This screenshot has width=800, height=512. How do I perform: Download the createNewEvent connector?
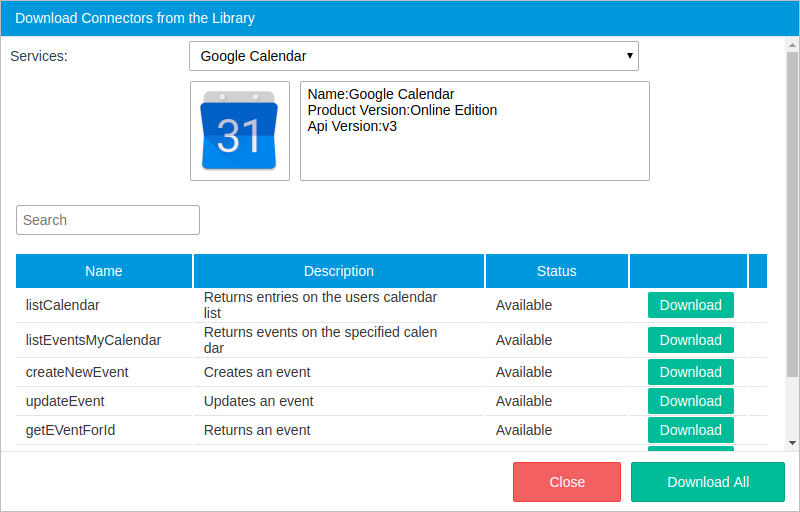click(x=690, y=372)
